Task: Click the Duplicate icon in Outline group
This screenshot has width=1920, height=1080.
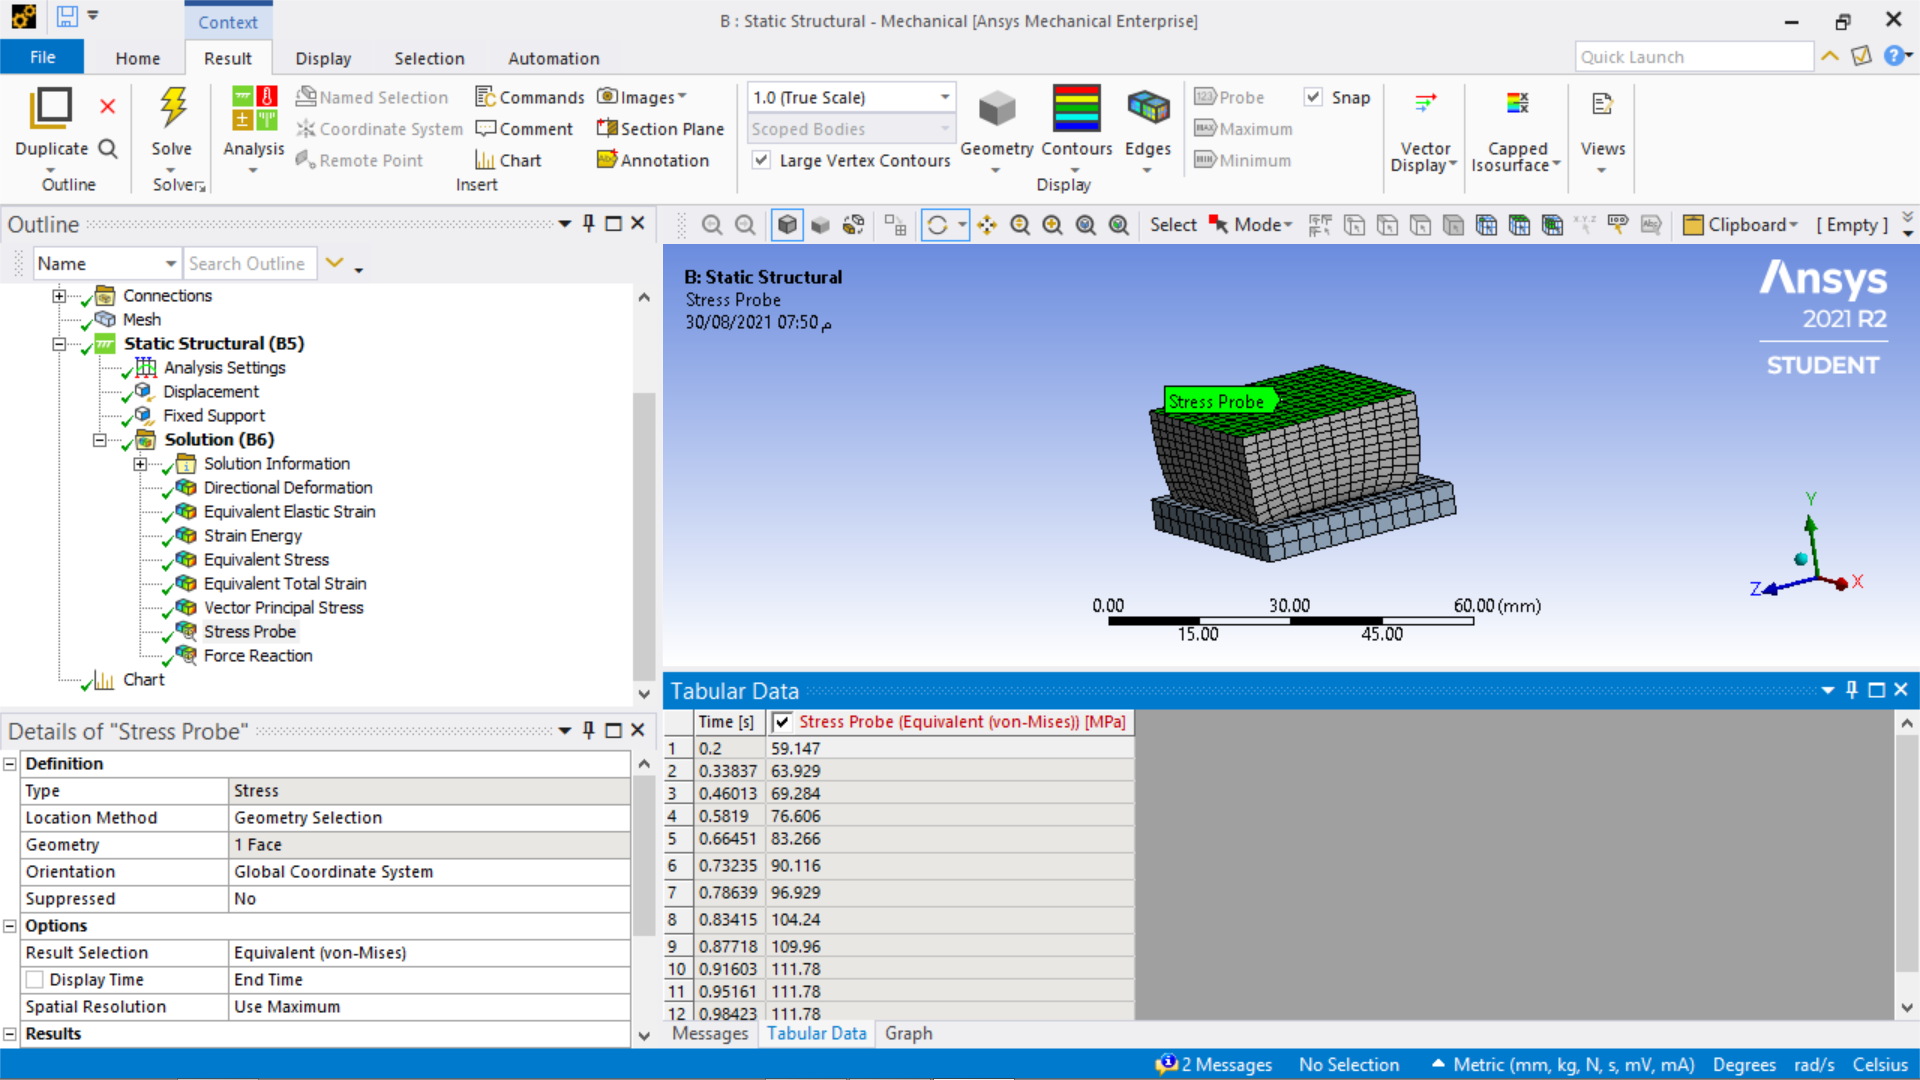Action: [x=51, y=109]
